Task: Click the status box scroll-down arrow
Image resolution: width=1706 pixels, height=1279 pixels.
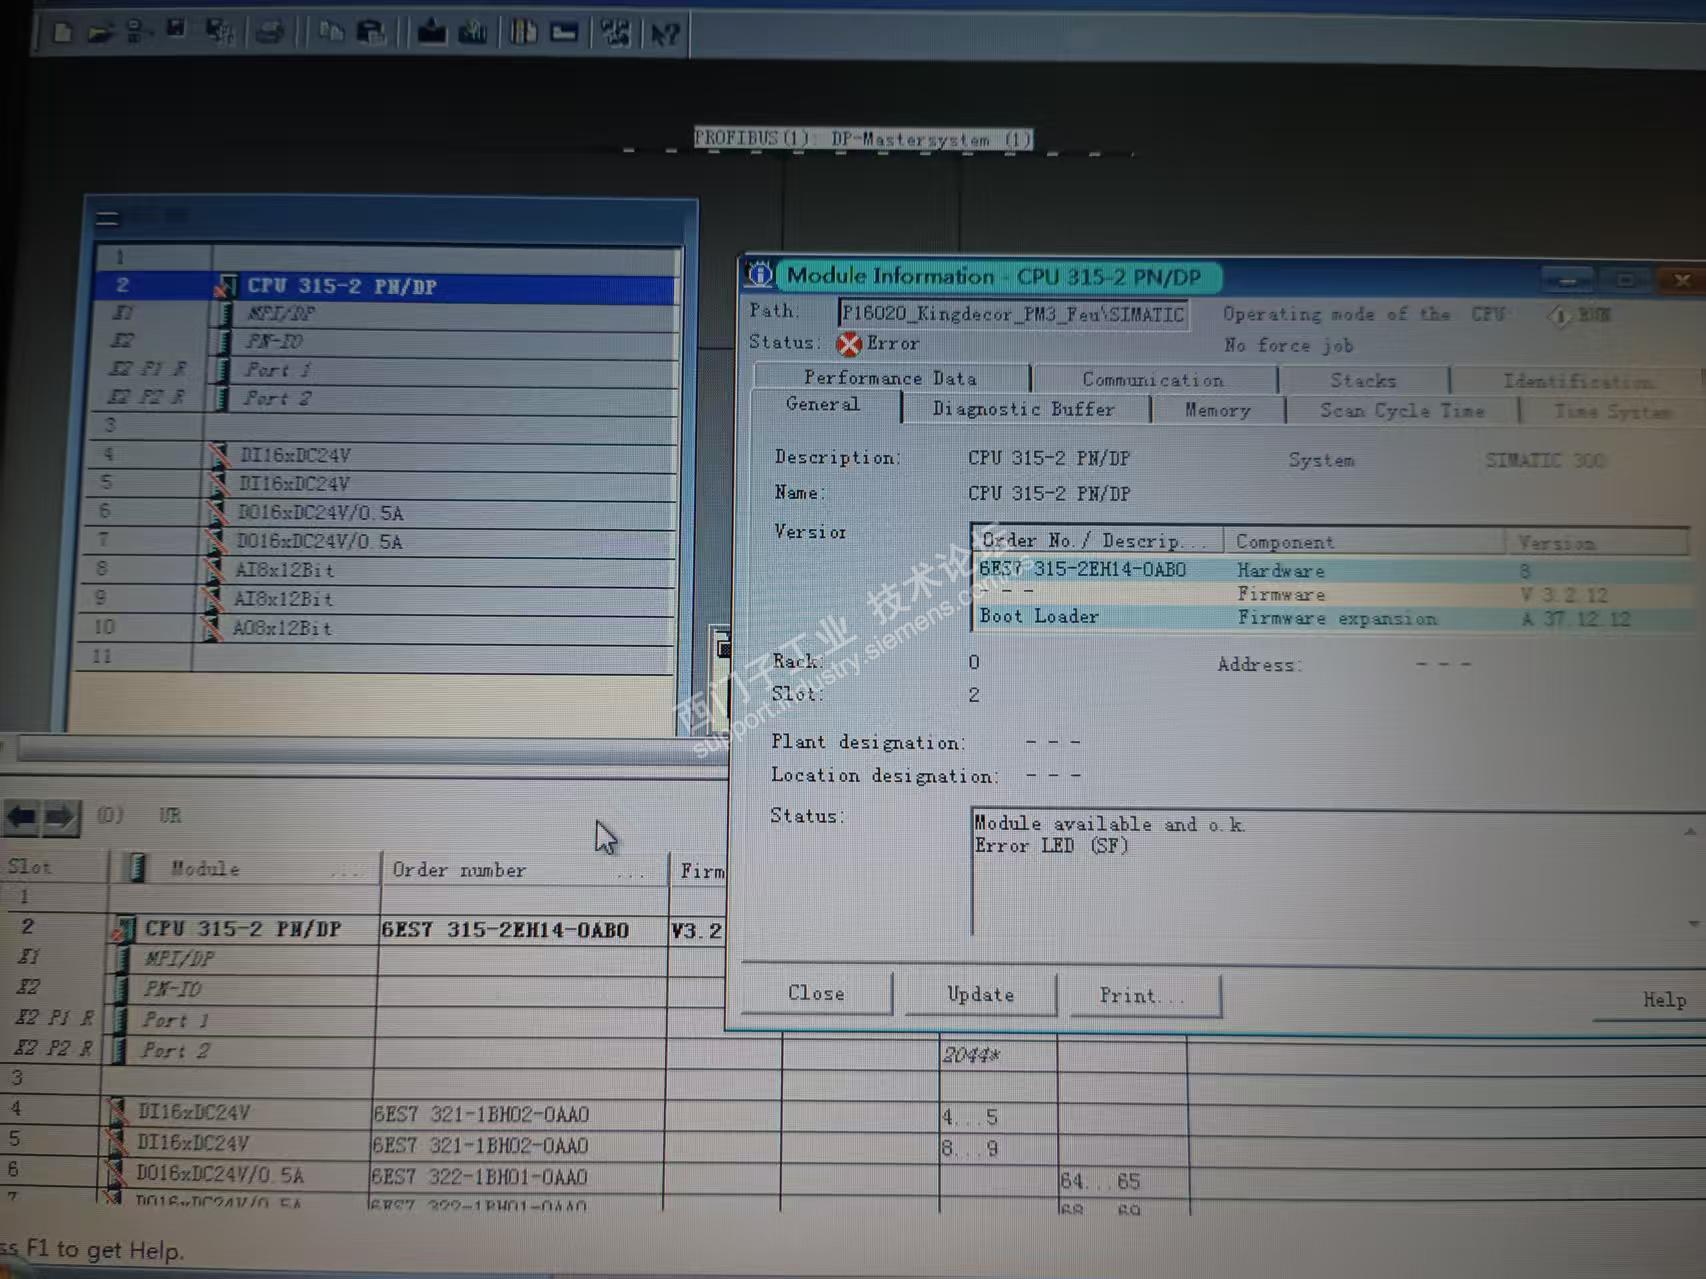Action: pos(1693,923)
